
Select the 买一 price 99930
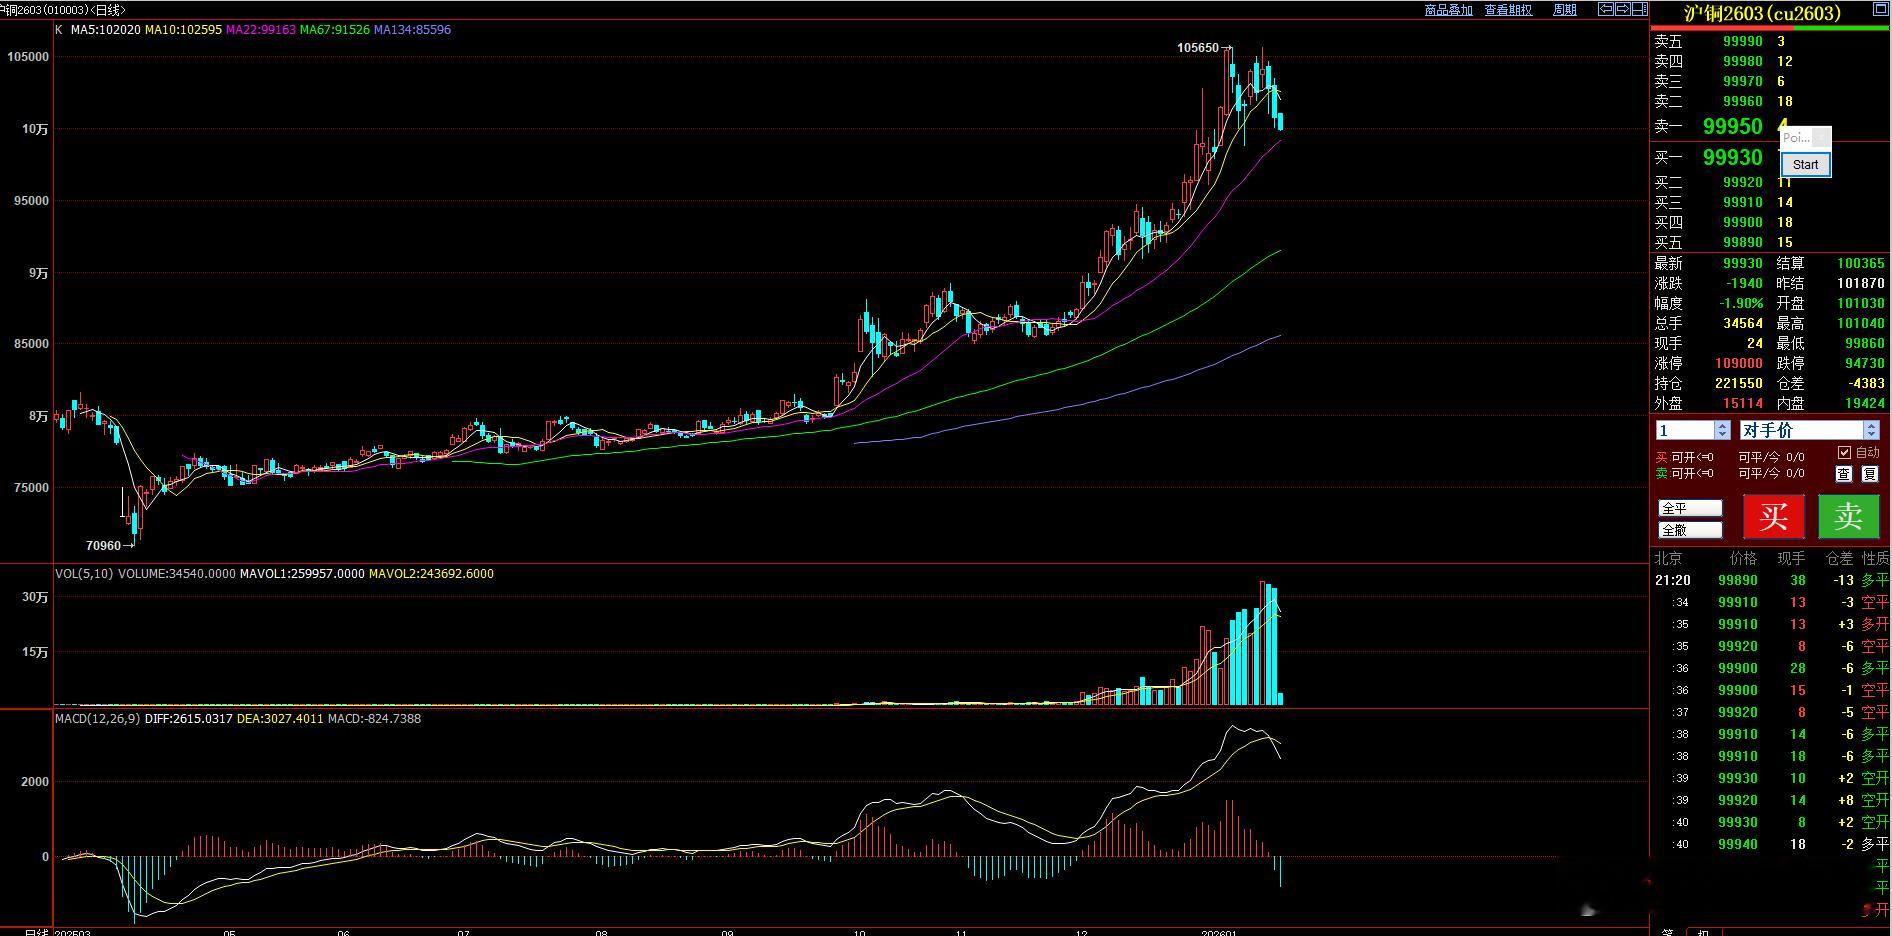tap(1732, 157)
